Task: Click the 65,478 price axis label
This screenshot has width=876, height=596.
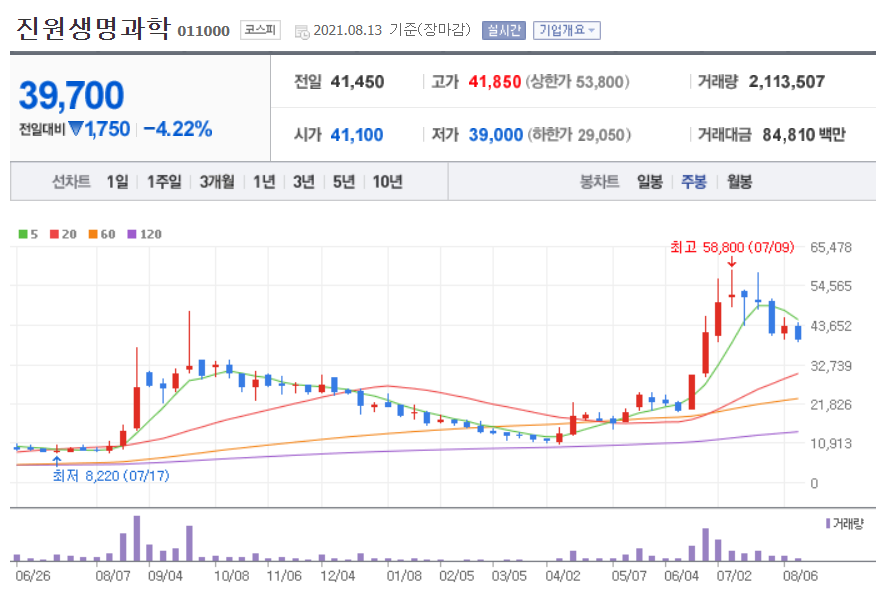Action: click(x=831, y=247)
